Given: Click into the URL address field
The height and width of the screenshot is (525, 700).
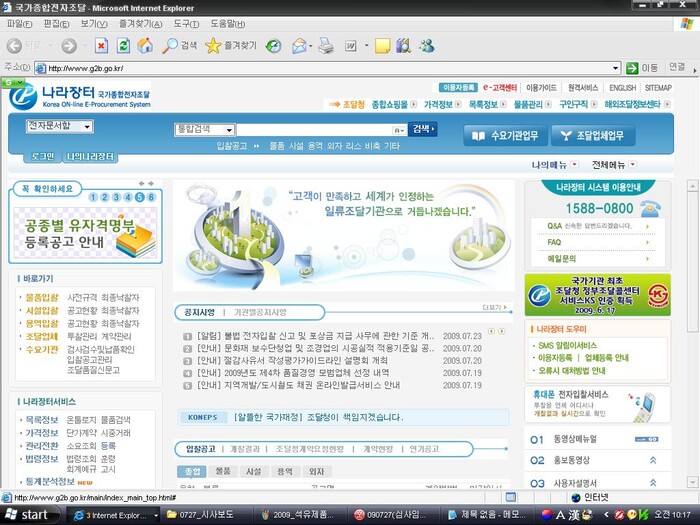Looking at the screenshot, I should click(x=329, y=68).
